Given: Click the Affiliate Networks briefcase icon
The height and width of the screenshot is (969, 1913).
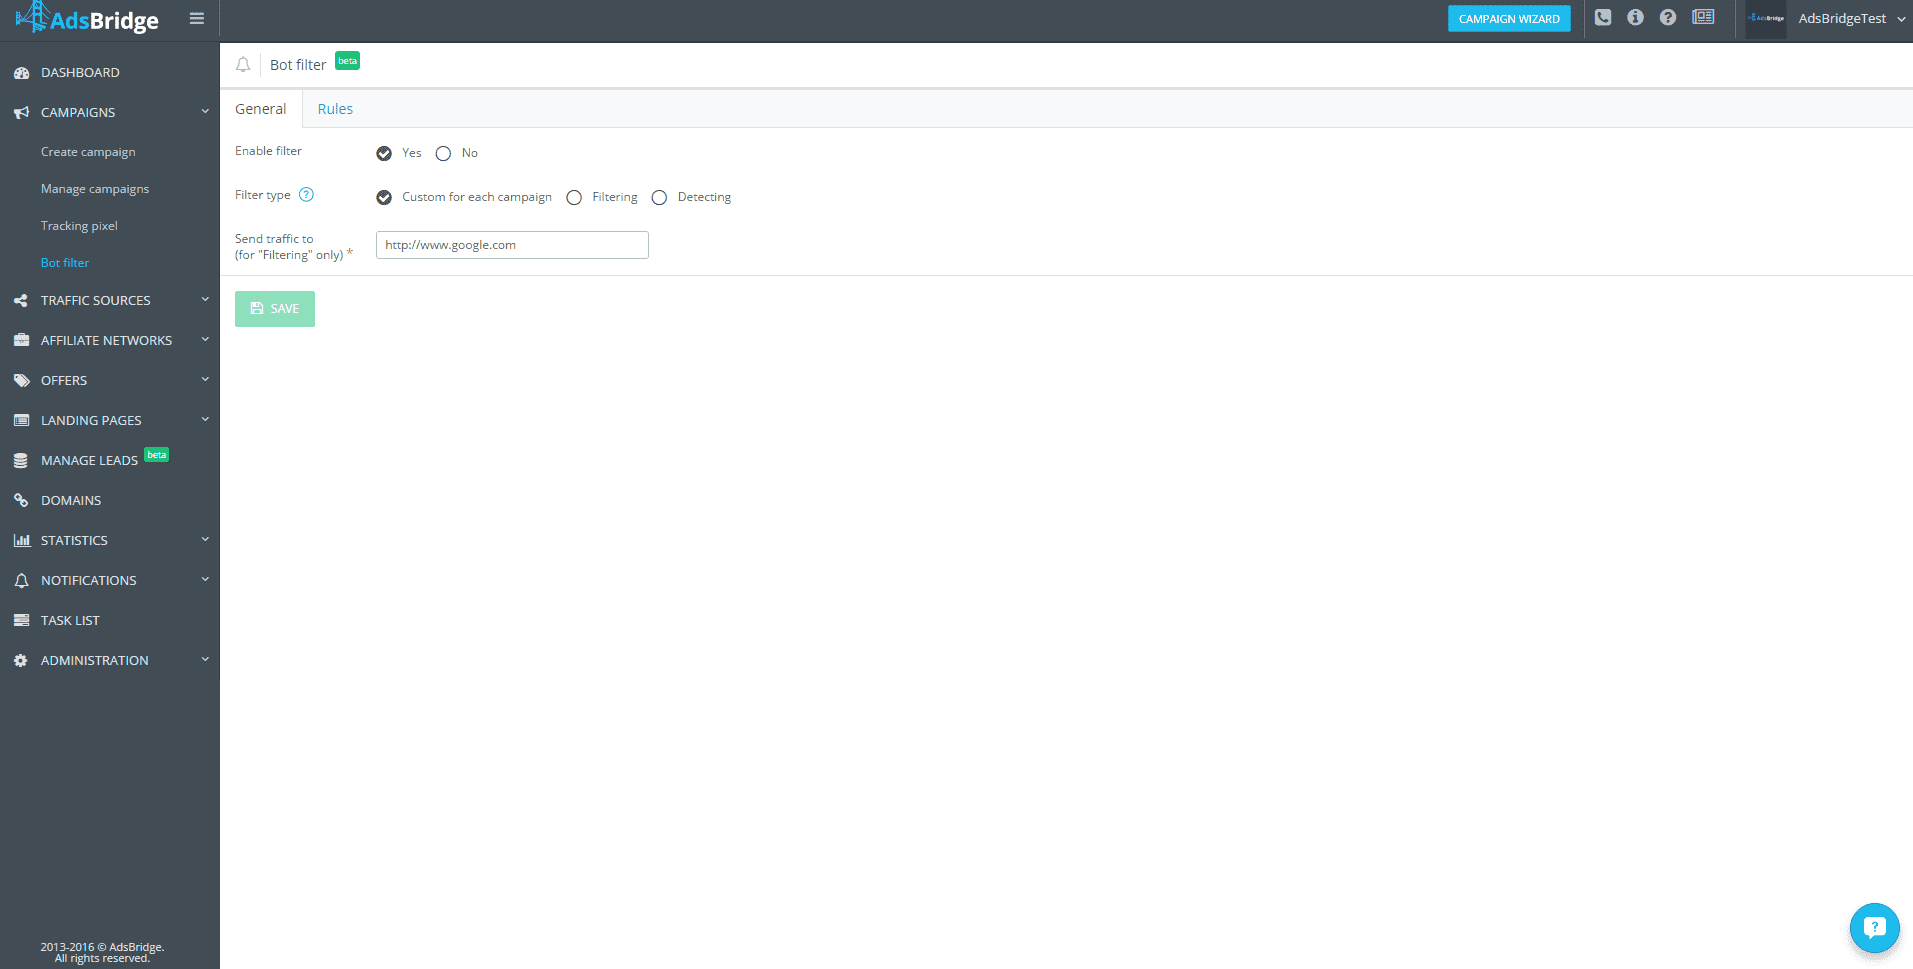Looking at the screenshot, I should (21, 341).
